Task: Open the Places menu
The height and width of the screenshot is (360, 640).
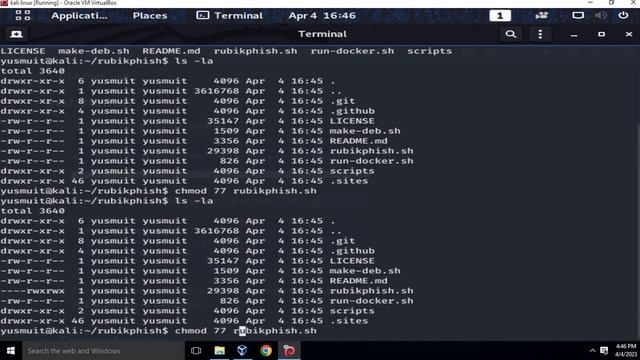Action: click(150, 16)
